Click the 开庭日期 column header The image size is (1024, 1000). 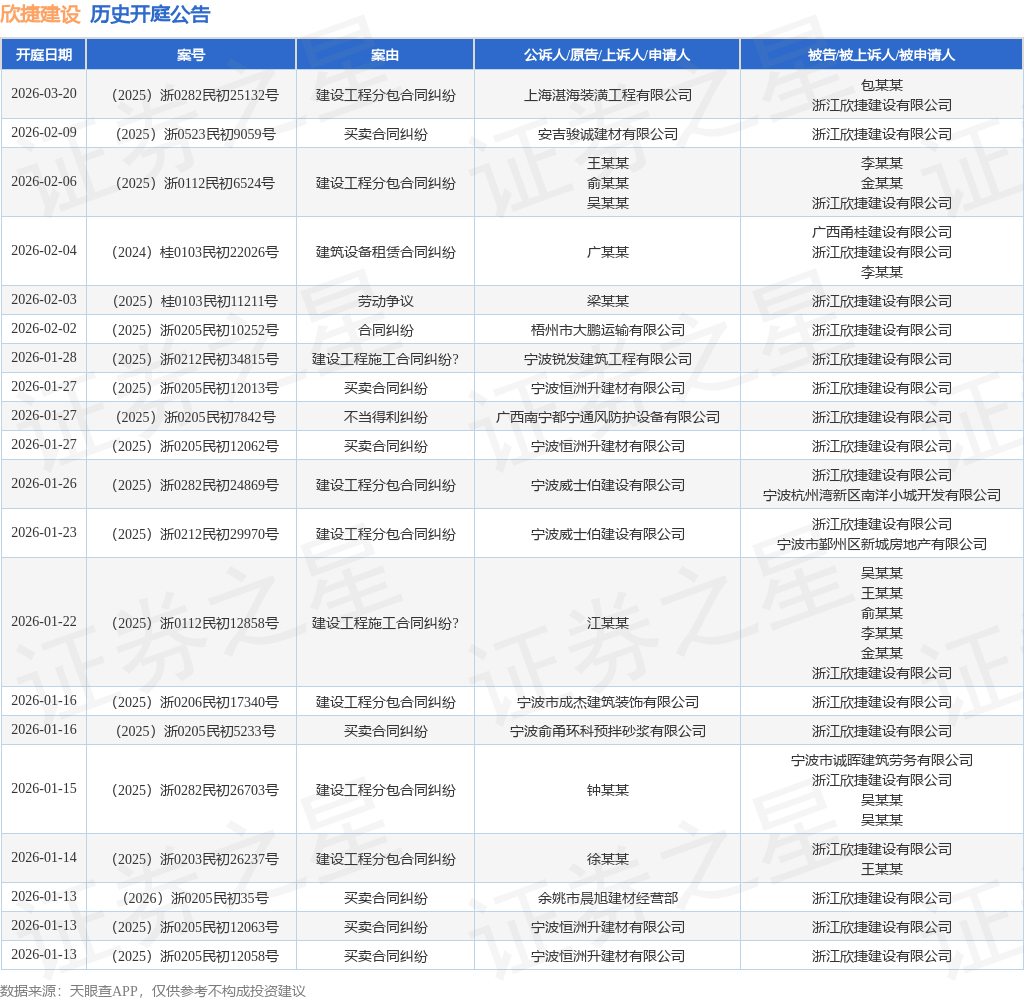(44, 55)
